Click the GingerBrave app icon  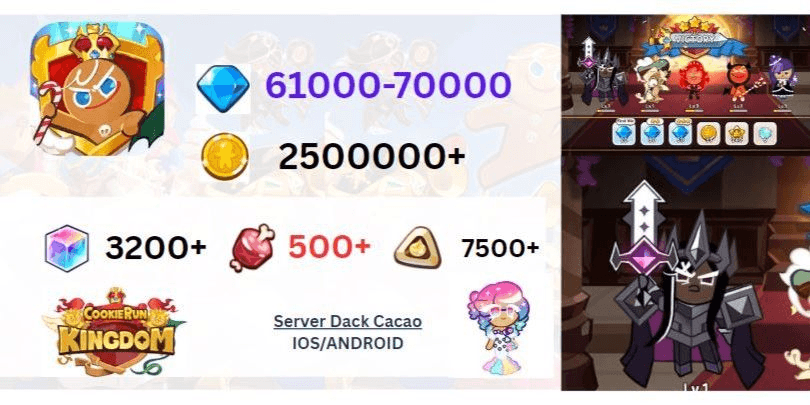(x=98, y=88)
